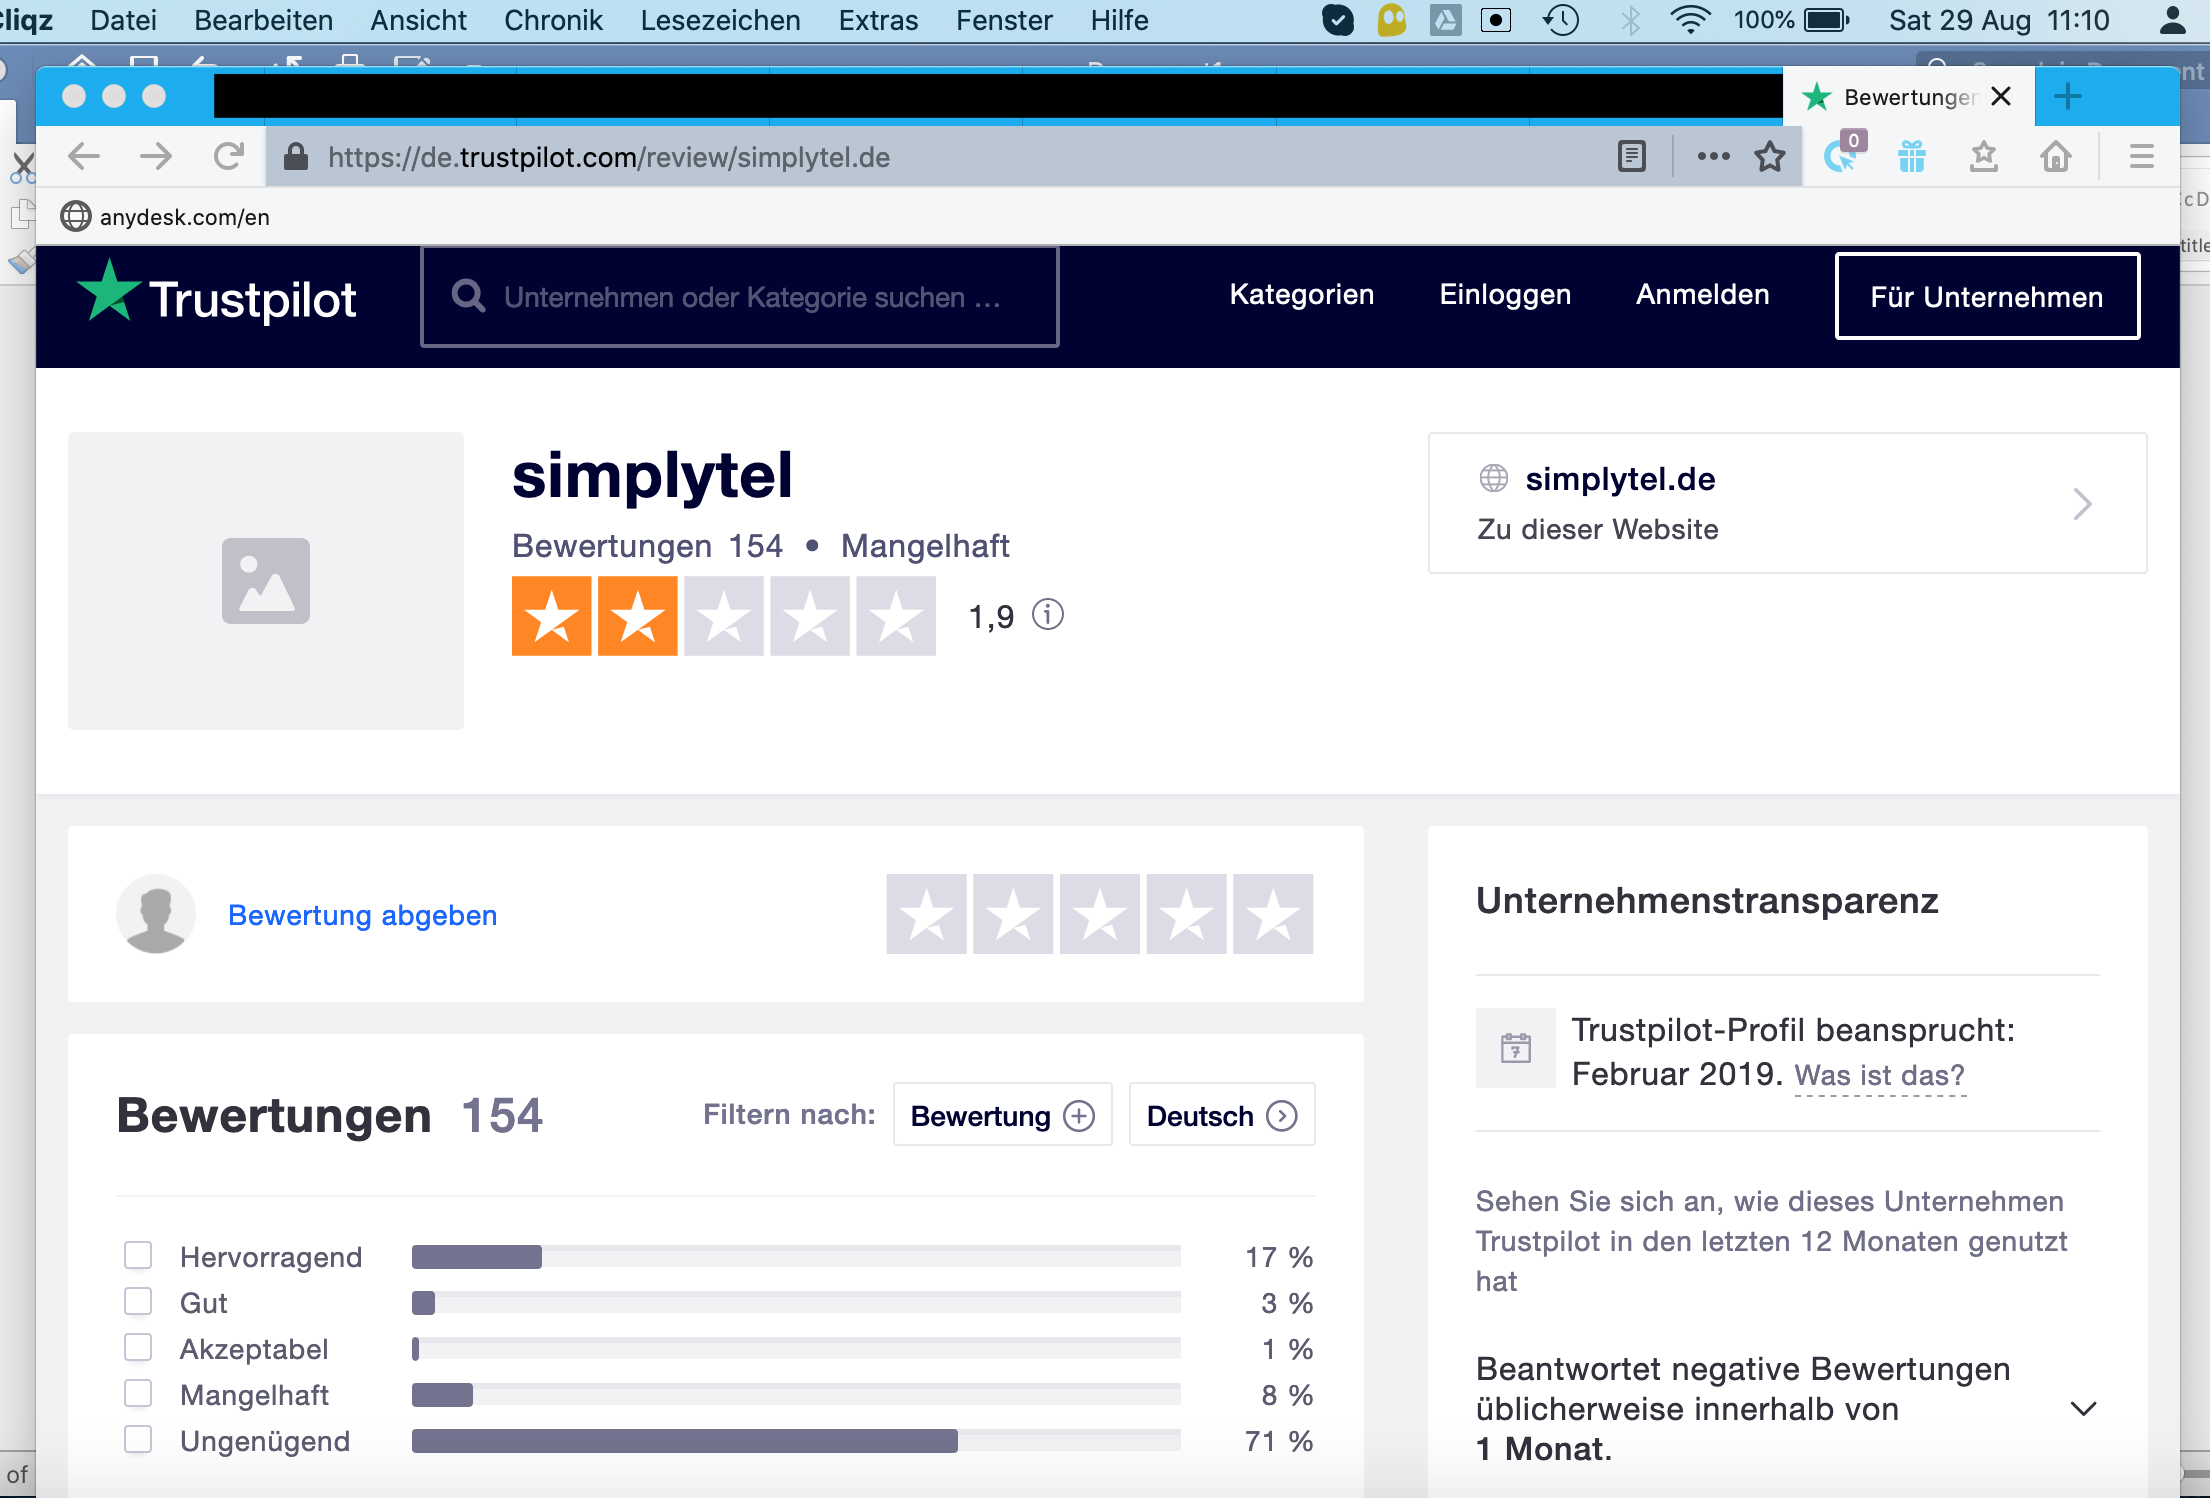Click the globe icon beside simplytel.de
The image size is (2210, 1498).
1493,479
